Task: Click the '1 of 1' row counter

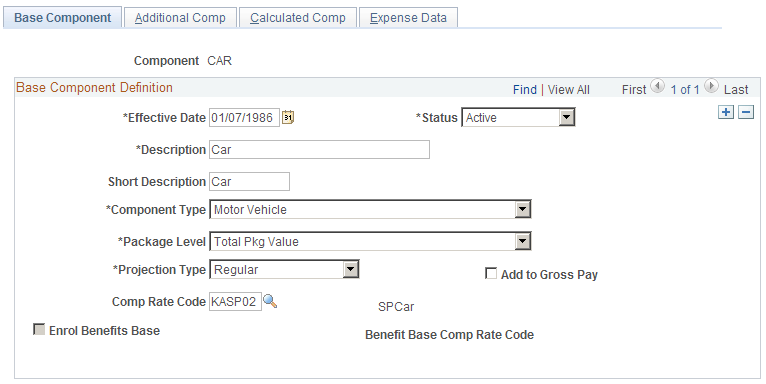Action: coord(685,90)
